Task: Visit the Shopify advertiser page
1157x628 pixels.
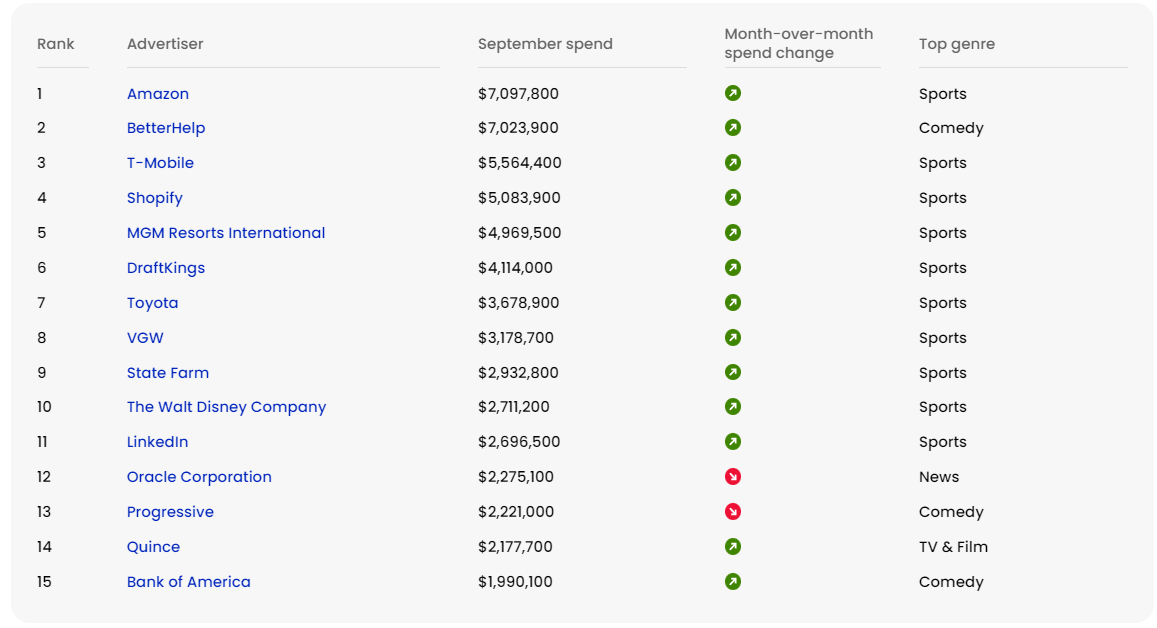Action: (155, 198)
